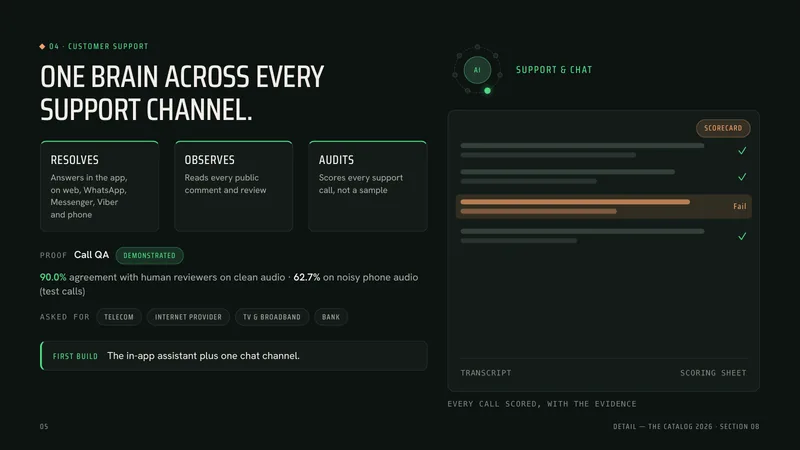The height and width of the screenshot is (450, 800).
Task: Click the 62.7% noisy audio figure
Action: (x=307, y=277)
